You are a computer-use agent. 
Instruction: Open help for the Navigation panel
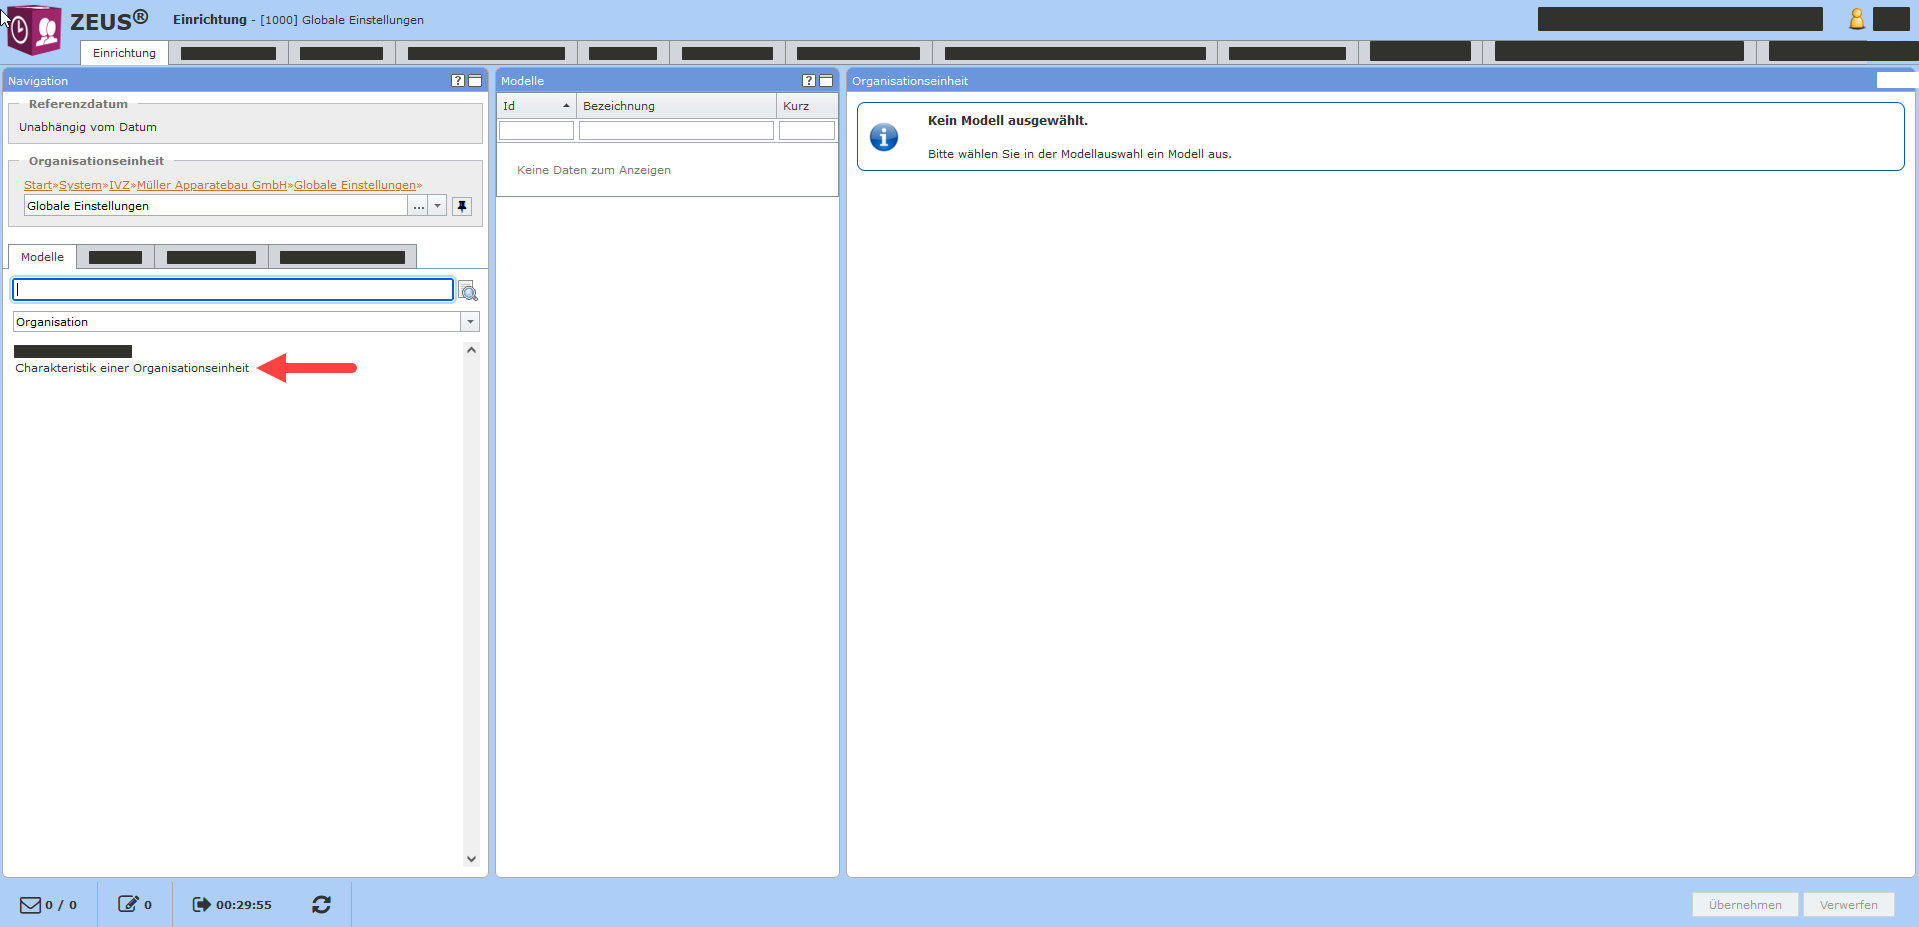(x=458, y=81)
